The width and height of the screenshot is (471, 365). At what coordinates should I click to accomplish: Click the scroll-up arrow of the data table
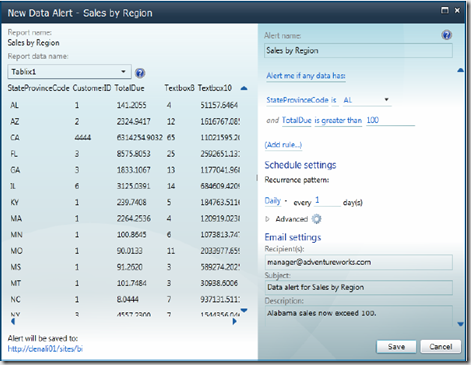point(244,88)
